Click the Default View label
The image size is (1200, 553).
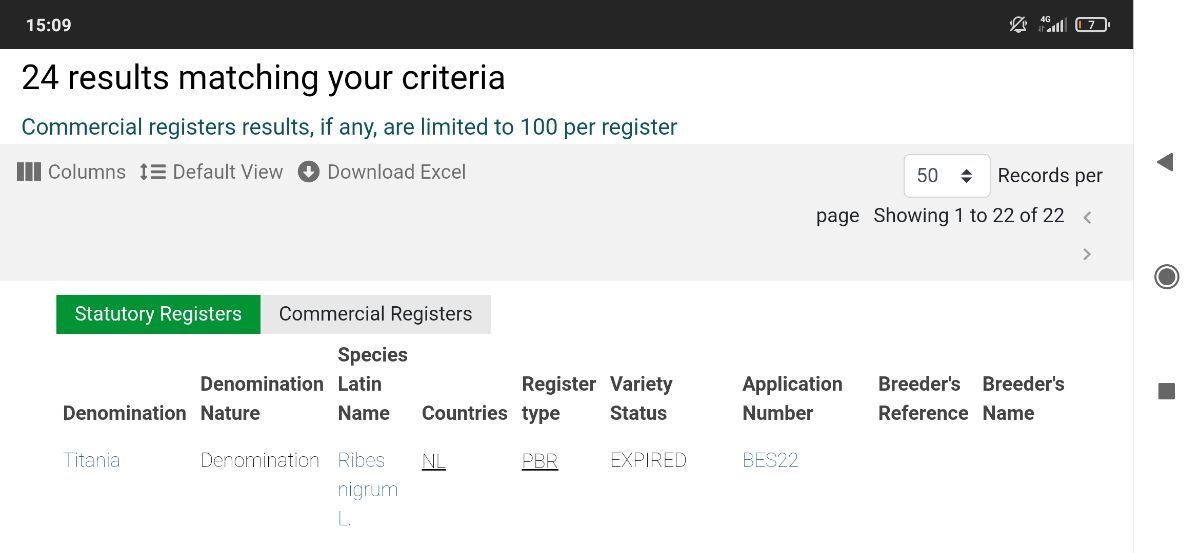click(x=227, y=172)
